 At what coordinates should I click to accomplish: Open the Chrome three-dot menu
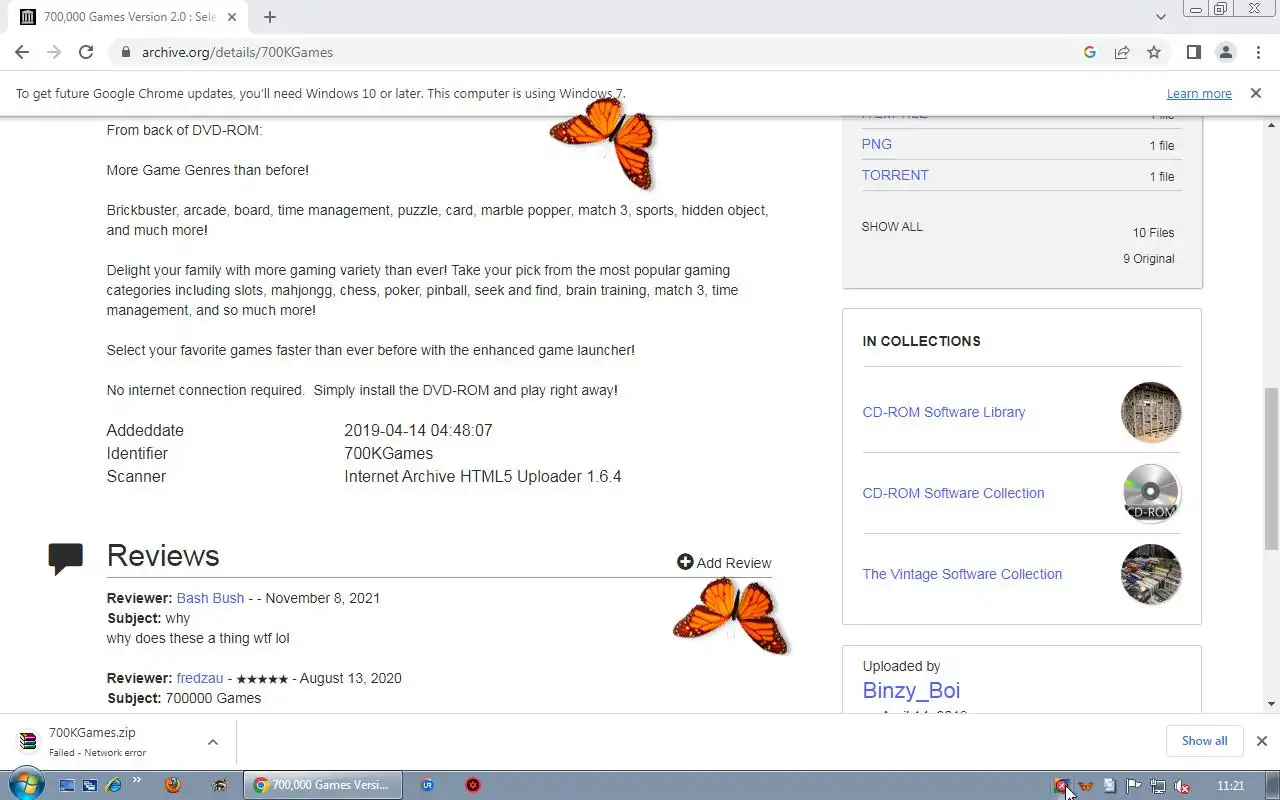pyautogui.click(x=1257, y=52)
